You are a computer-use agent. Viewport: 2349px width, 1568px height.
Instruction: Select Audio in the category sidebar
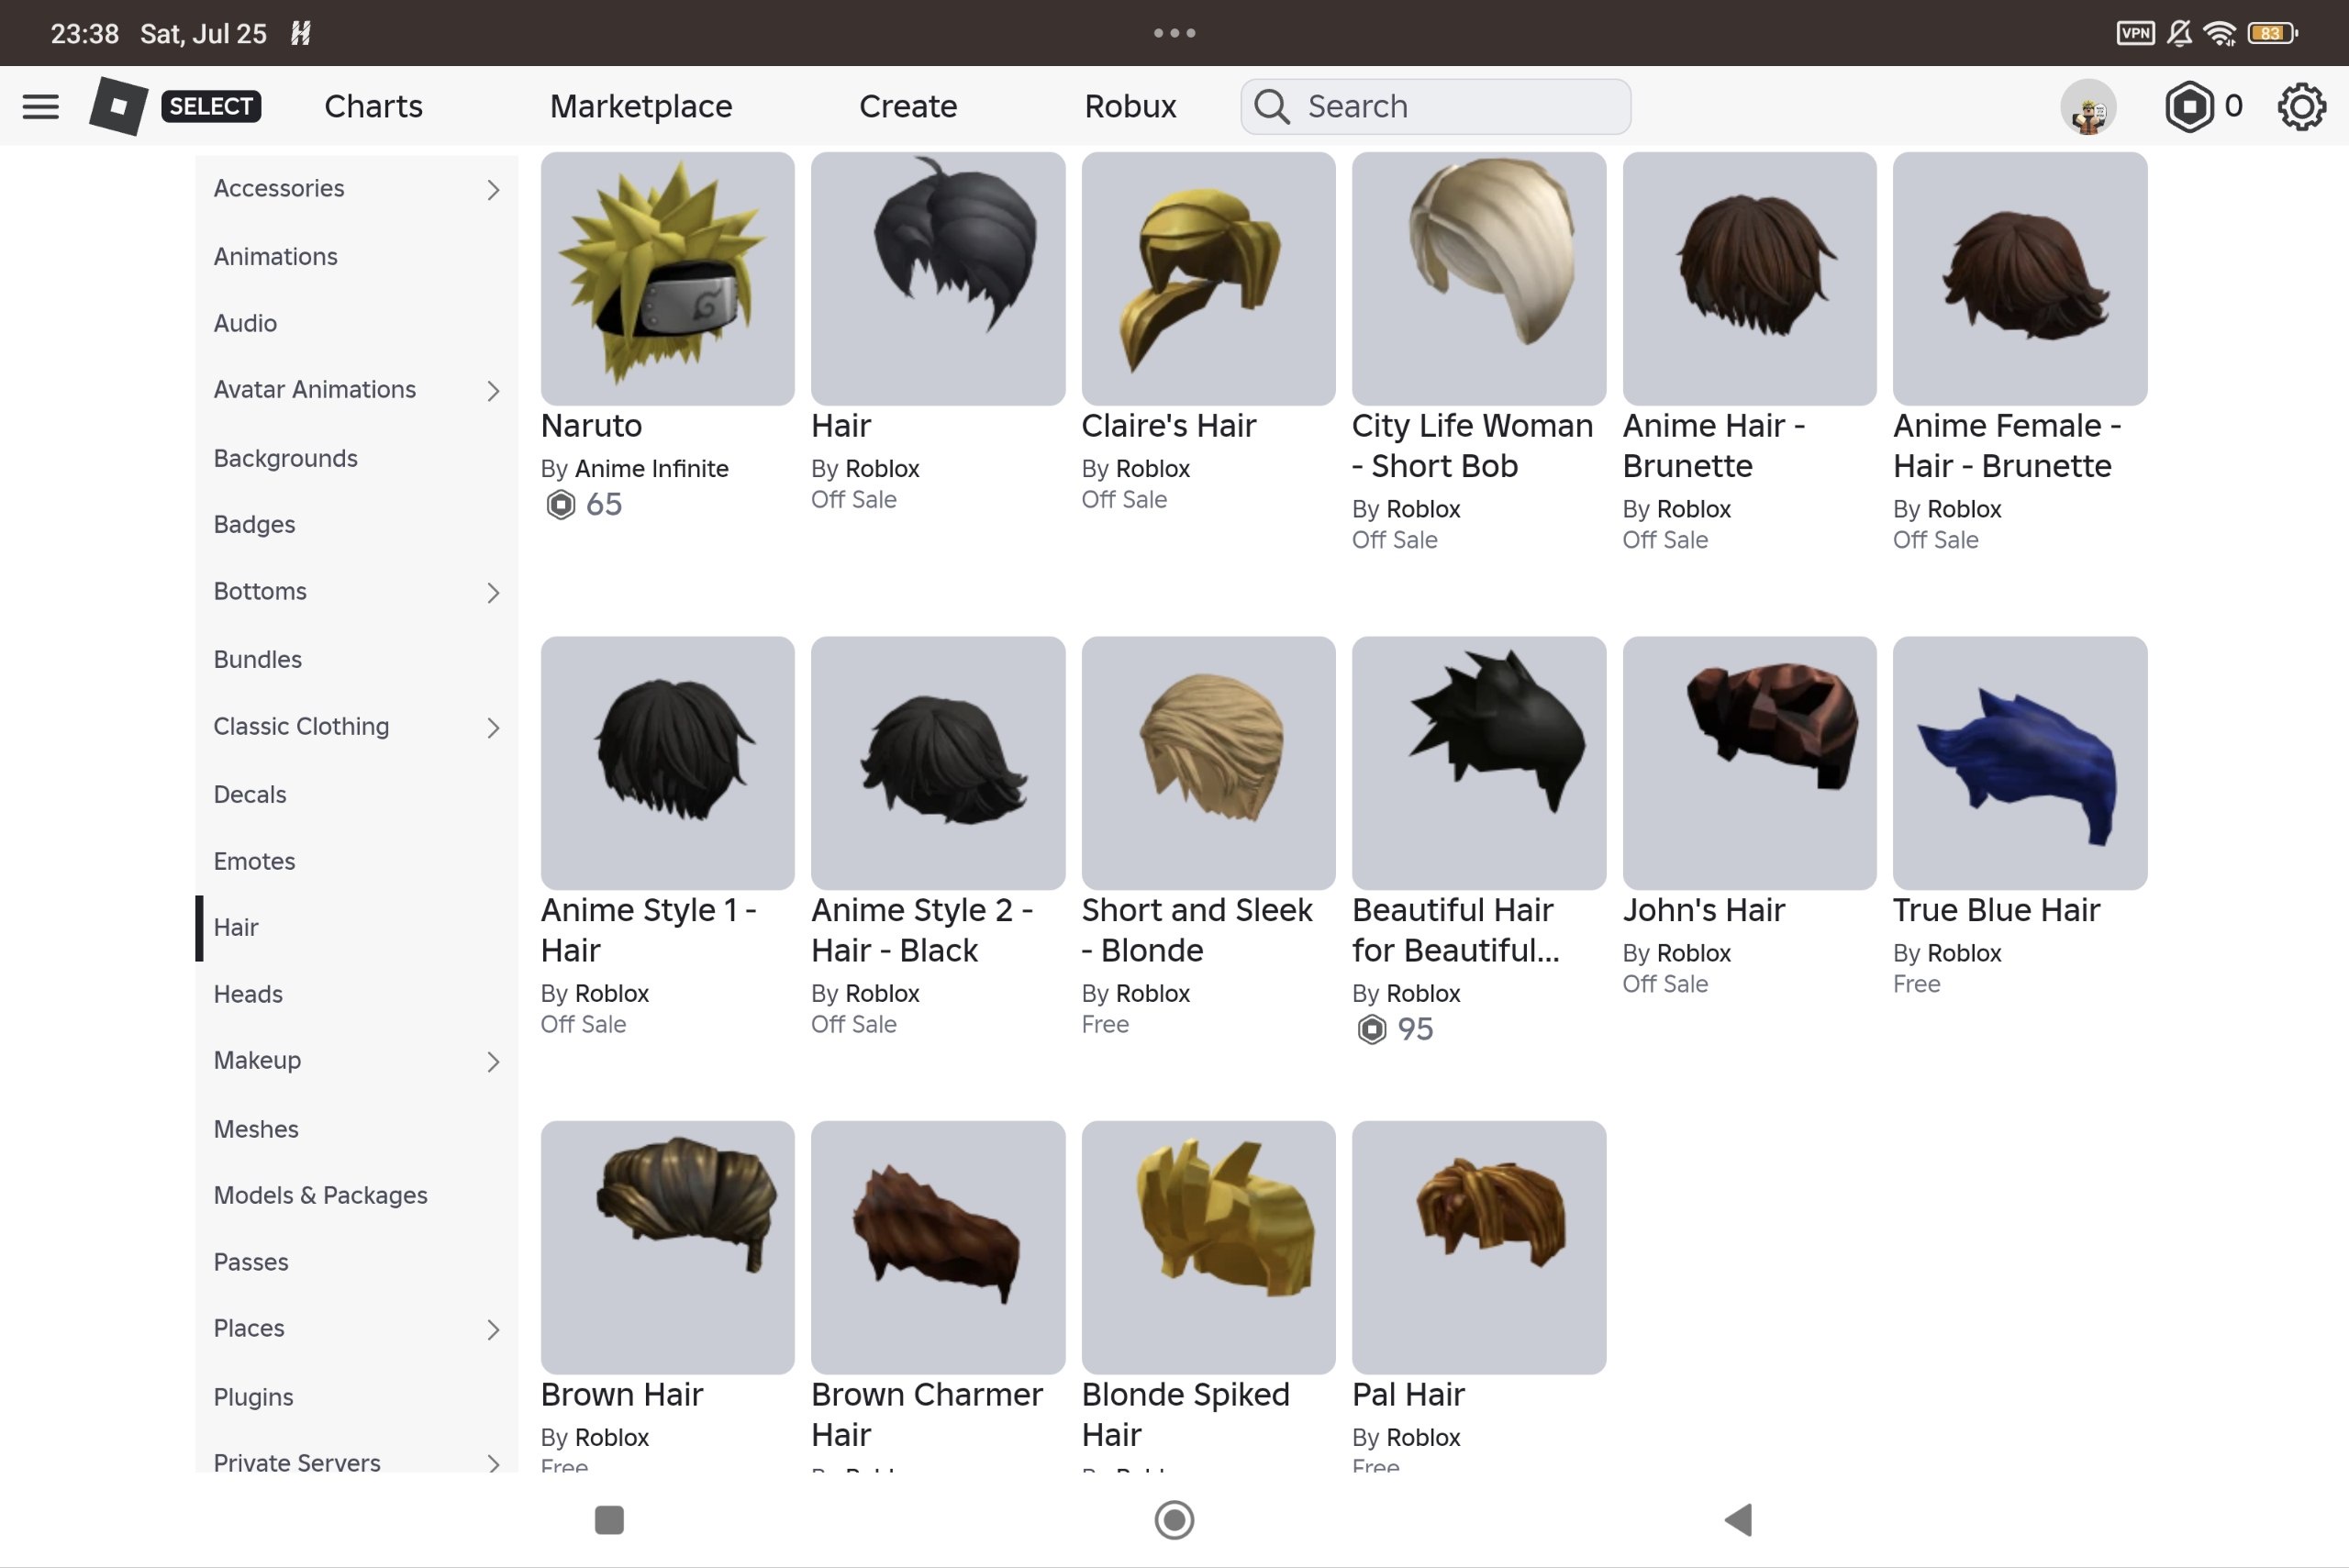(245, 323)
